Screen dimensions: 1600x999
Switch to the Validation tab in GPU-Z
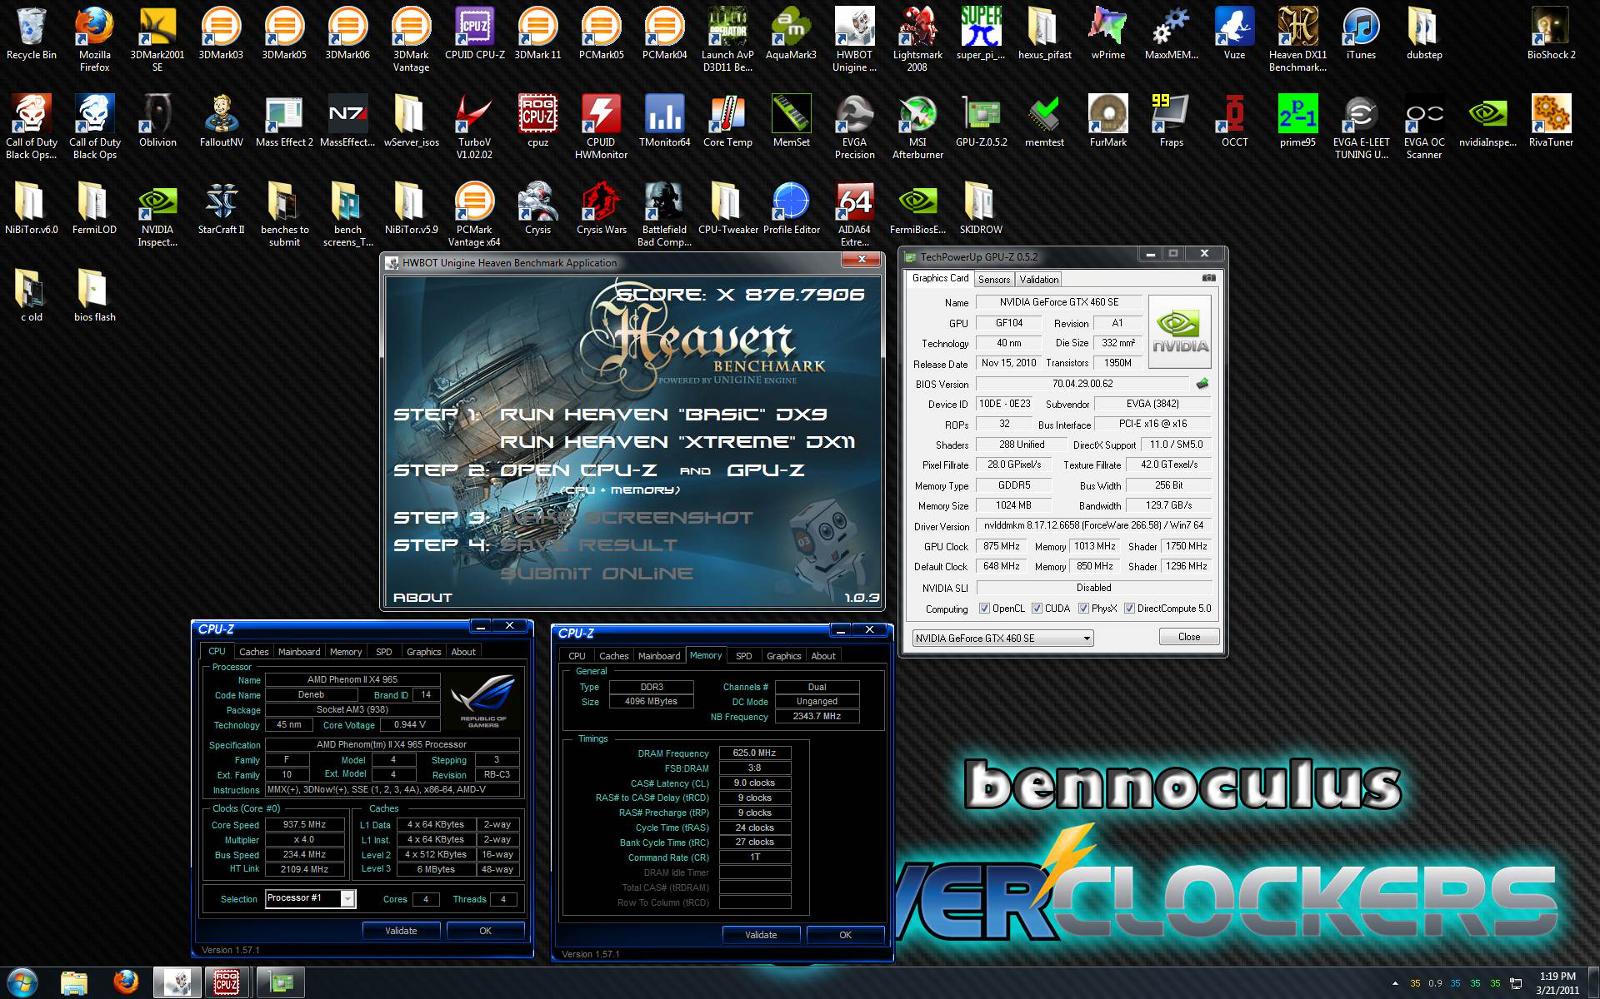[x=1039, y=279]
